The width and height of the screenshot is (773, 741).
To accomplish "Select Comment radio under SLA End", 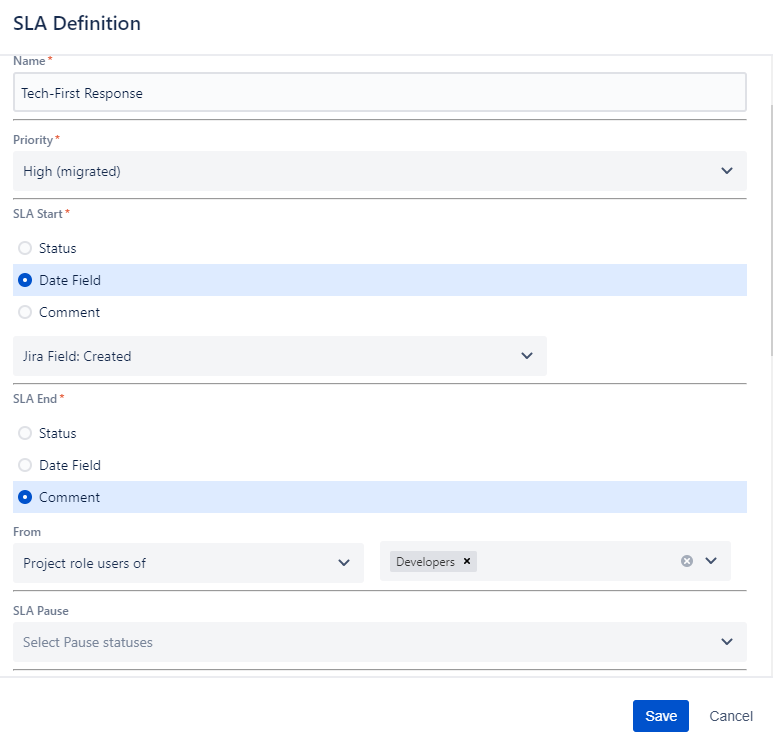I will [x=25, y=497].
